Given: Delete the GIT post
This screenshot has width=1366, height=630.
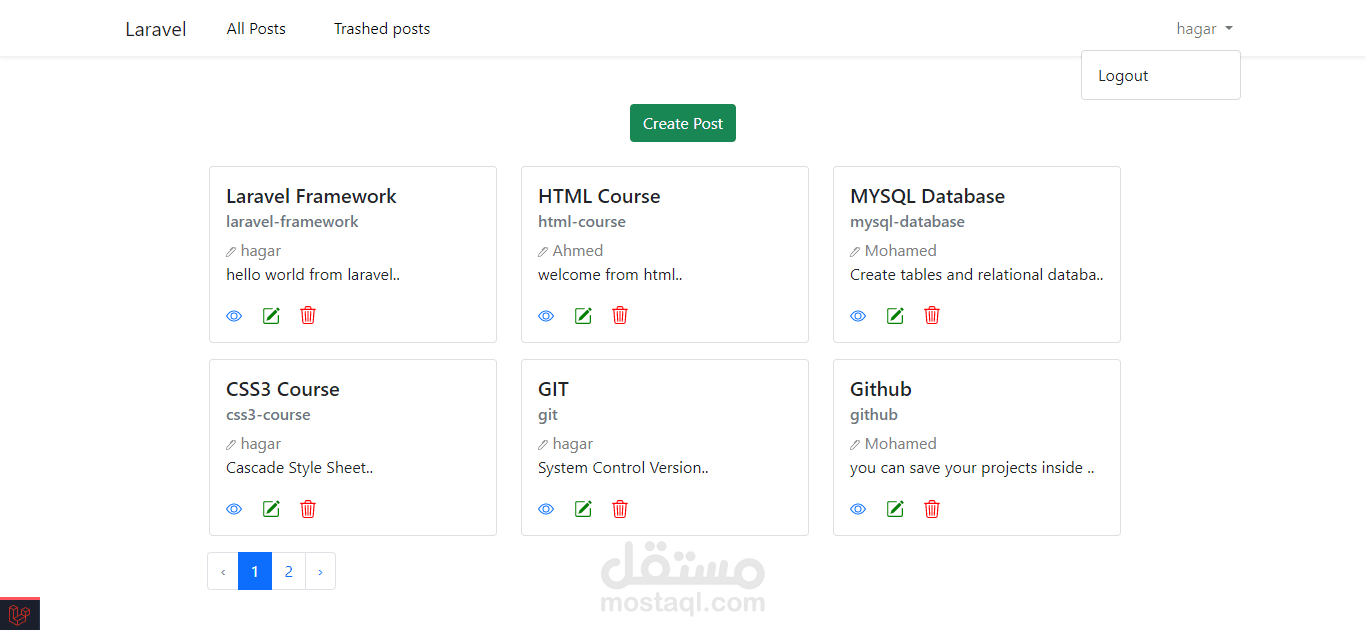Looking at the screenshot, I should point(620,508).
